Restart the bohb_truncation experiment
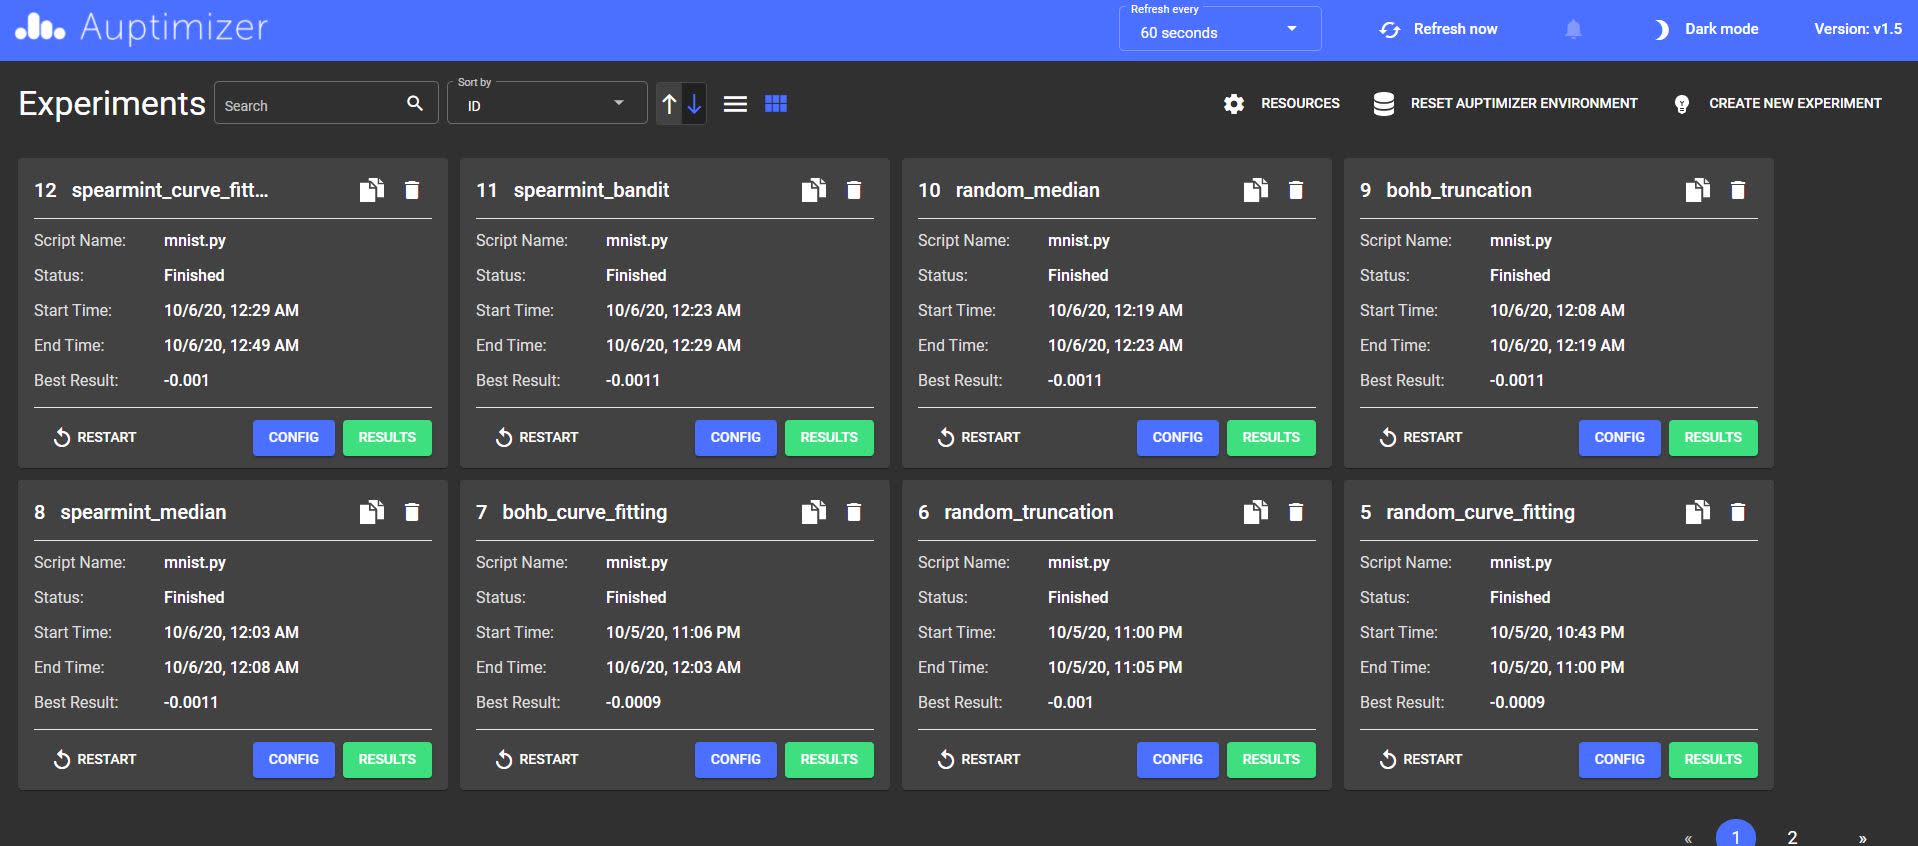This screenshot has height=846, width=1918. 1420,437
